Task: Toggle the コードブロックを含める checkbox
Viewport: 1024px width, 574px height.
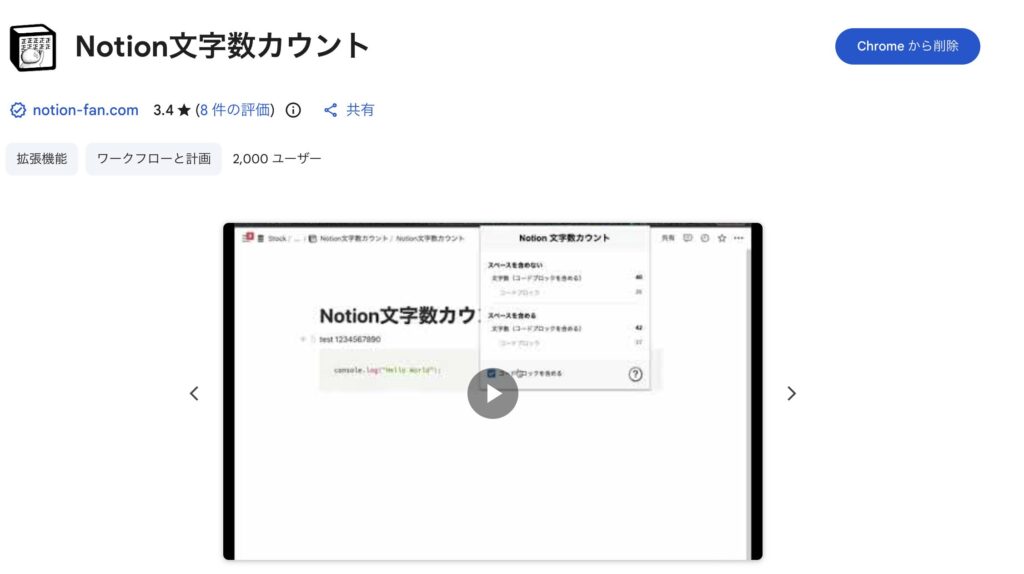Action: click(x=492, y=374)
